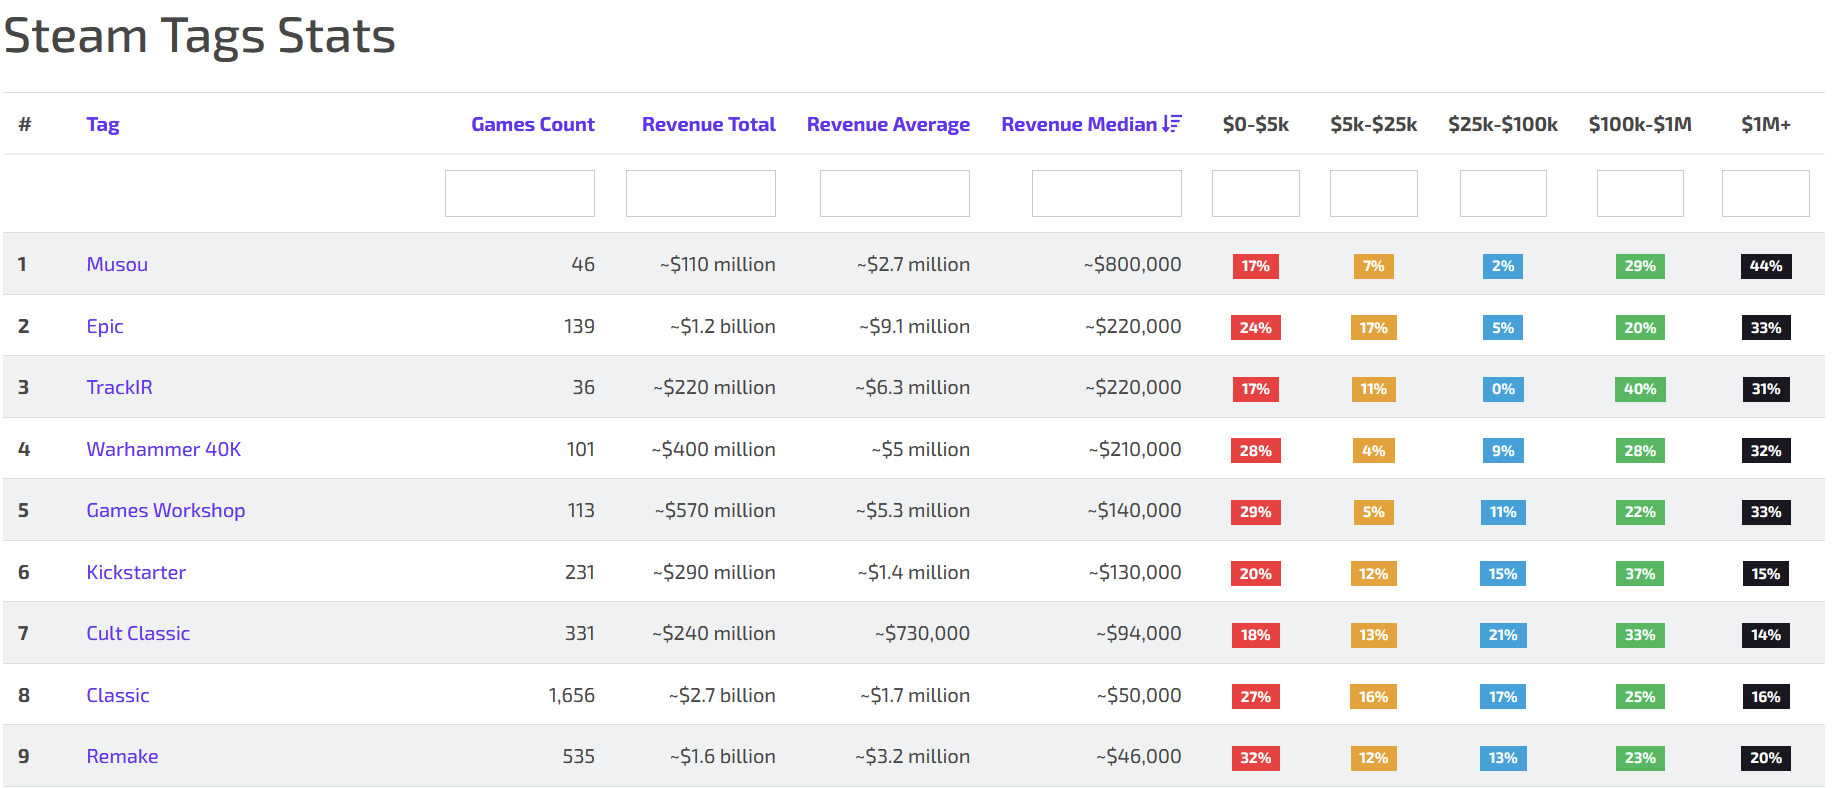Click the sort descending icon beside Revenue Median
The width and height of the screenshot is (1839, 788).
click(1172, 124)
